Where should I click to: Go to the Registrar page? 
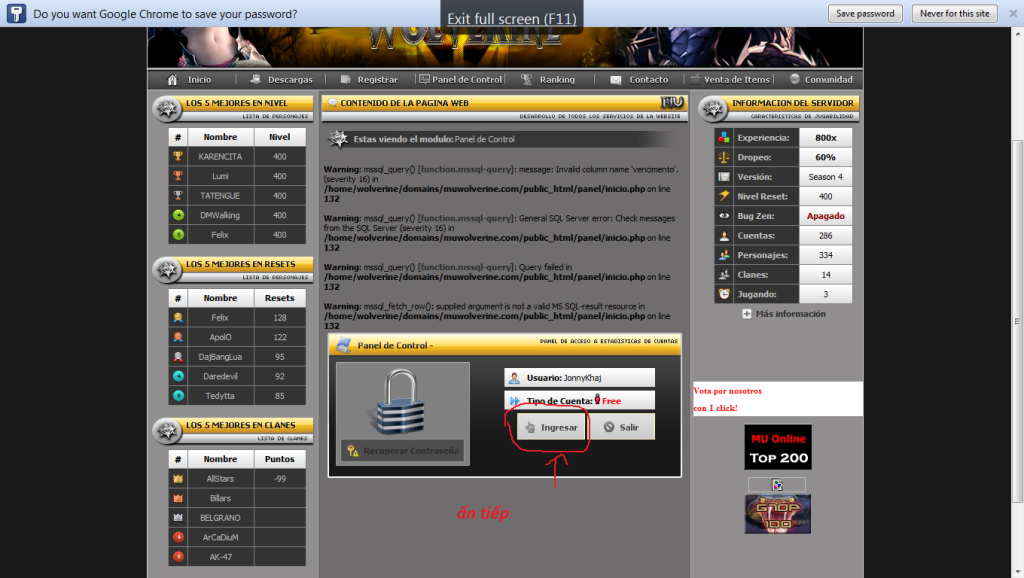click(x=377, y=80)
